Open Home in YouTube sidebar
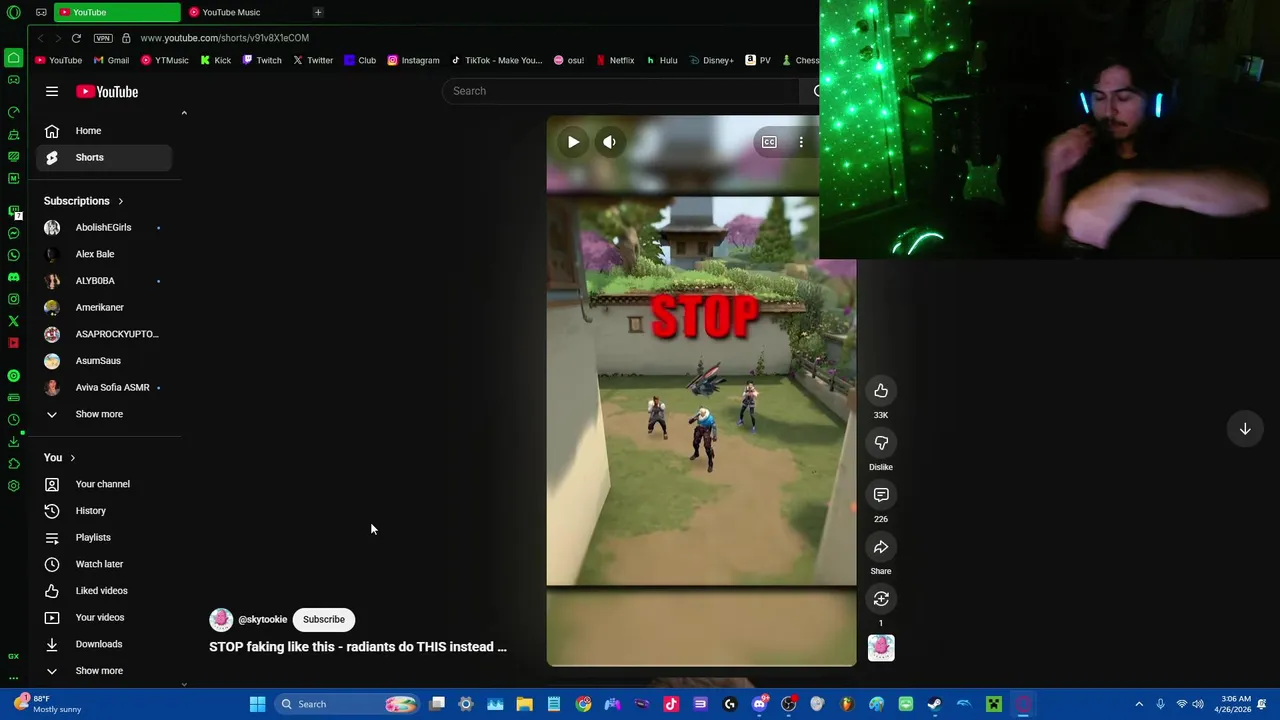The image size is (1280, 720). [x=104, y=131]
